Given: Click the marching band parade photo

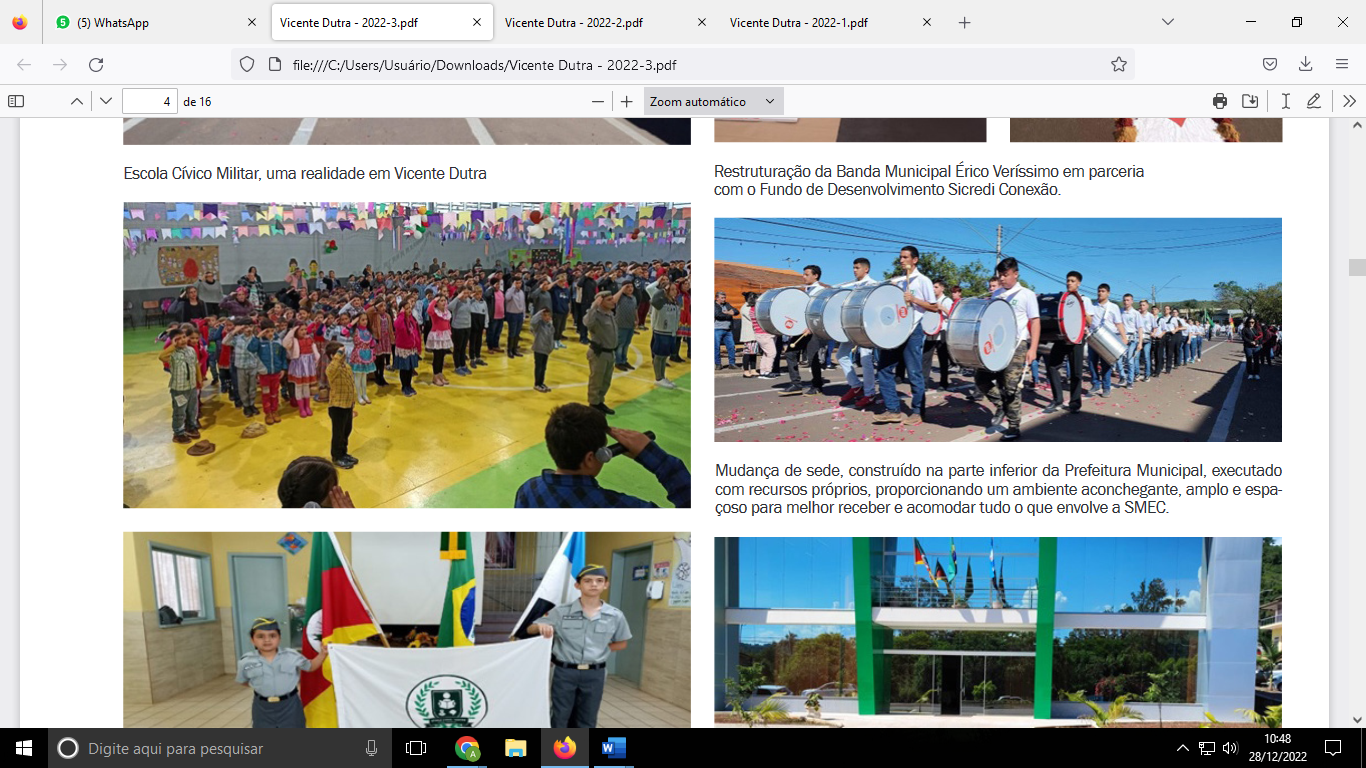Looking at the screenshot, I should (998, 330).
